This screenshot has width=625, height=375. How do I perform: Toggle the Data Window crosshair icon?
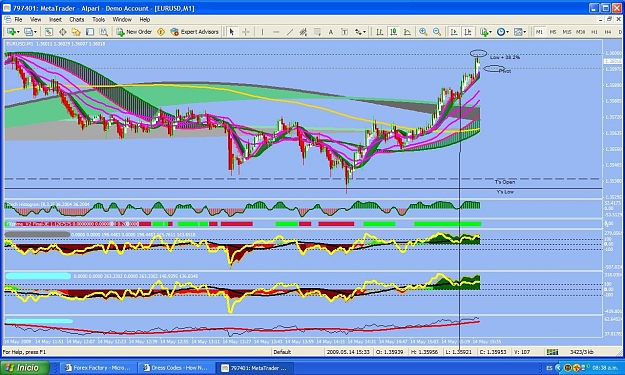point(63,32)
